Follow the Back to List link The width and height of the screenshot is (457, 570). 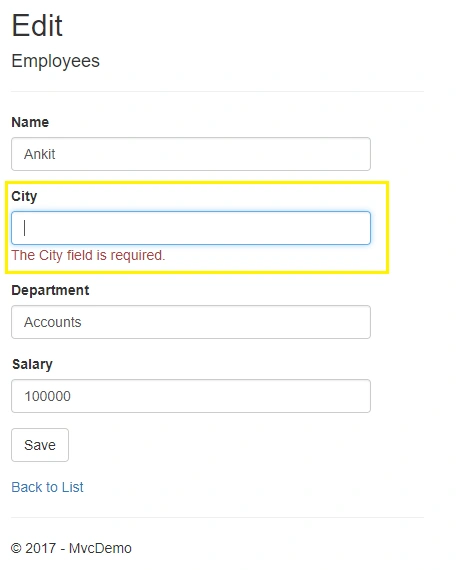coord(47,487)
